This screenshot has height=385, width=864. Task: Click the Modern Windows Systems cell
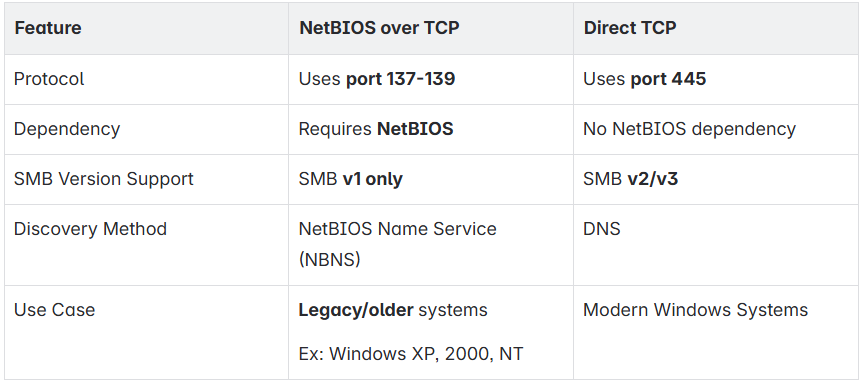coord(695,310)
